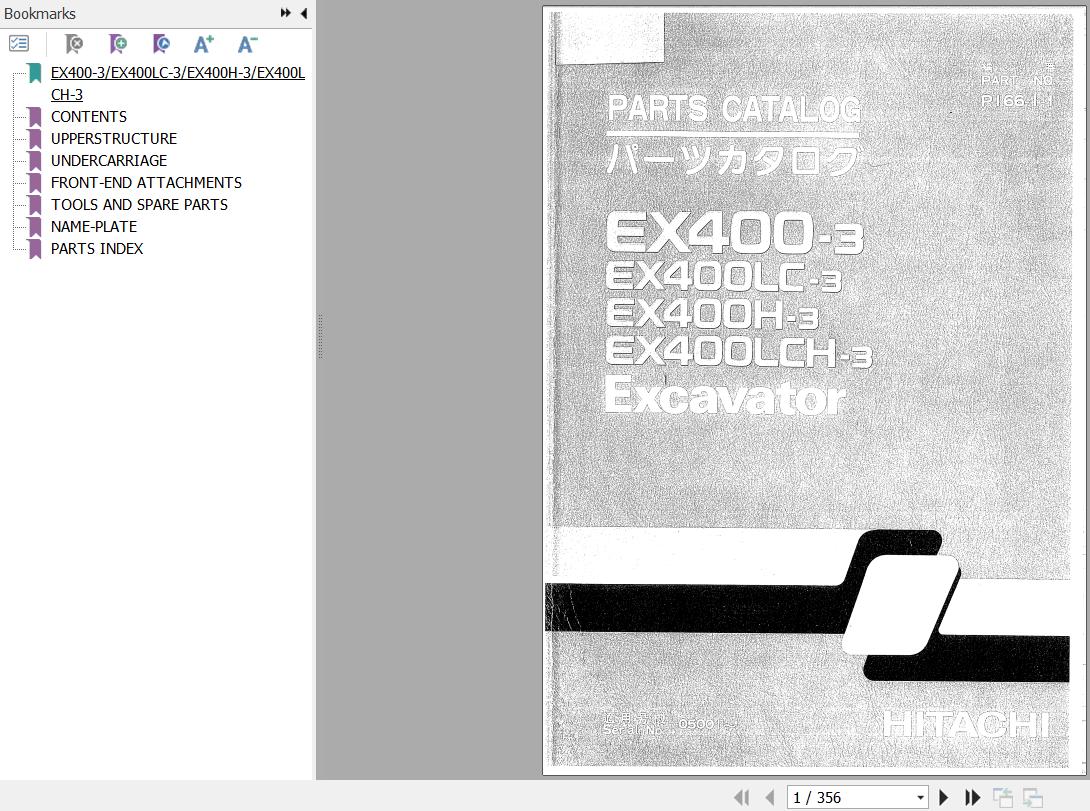Open the PARTS INDEX bookmark
The image size is (1090, 811).
pos(97,249)
